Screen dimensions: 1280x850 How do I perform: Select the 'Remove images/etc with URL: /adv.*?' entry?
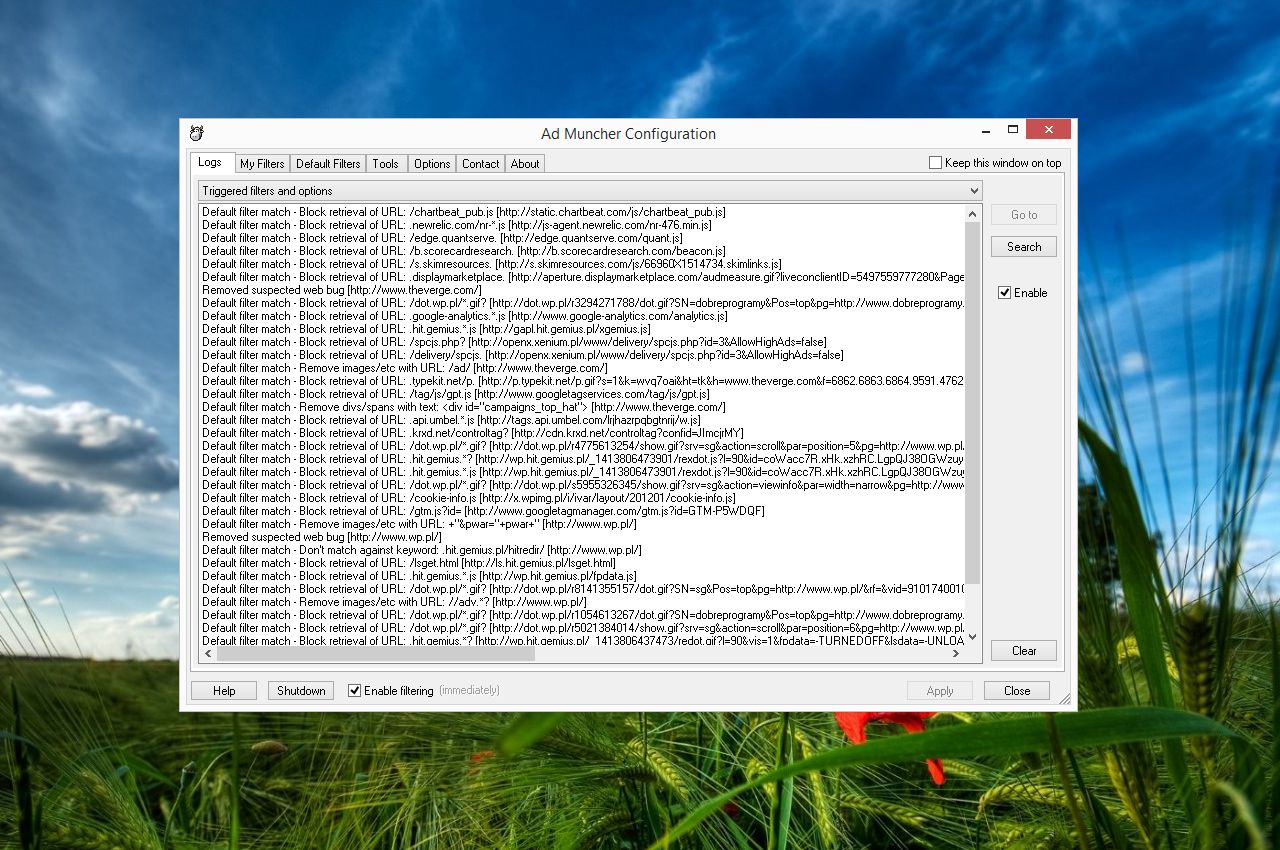[394, 602]
